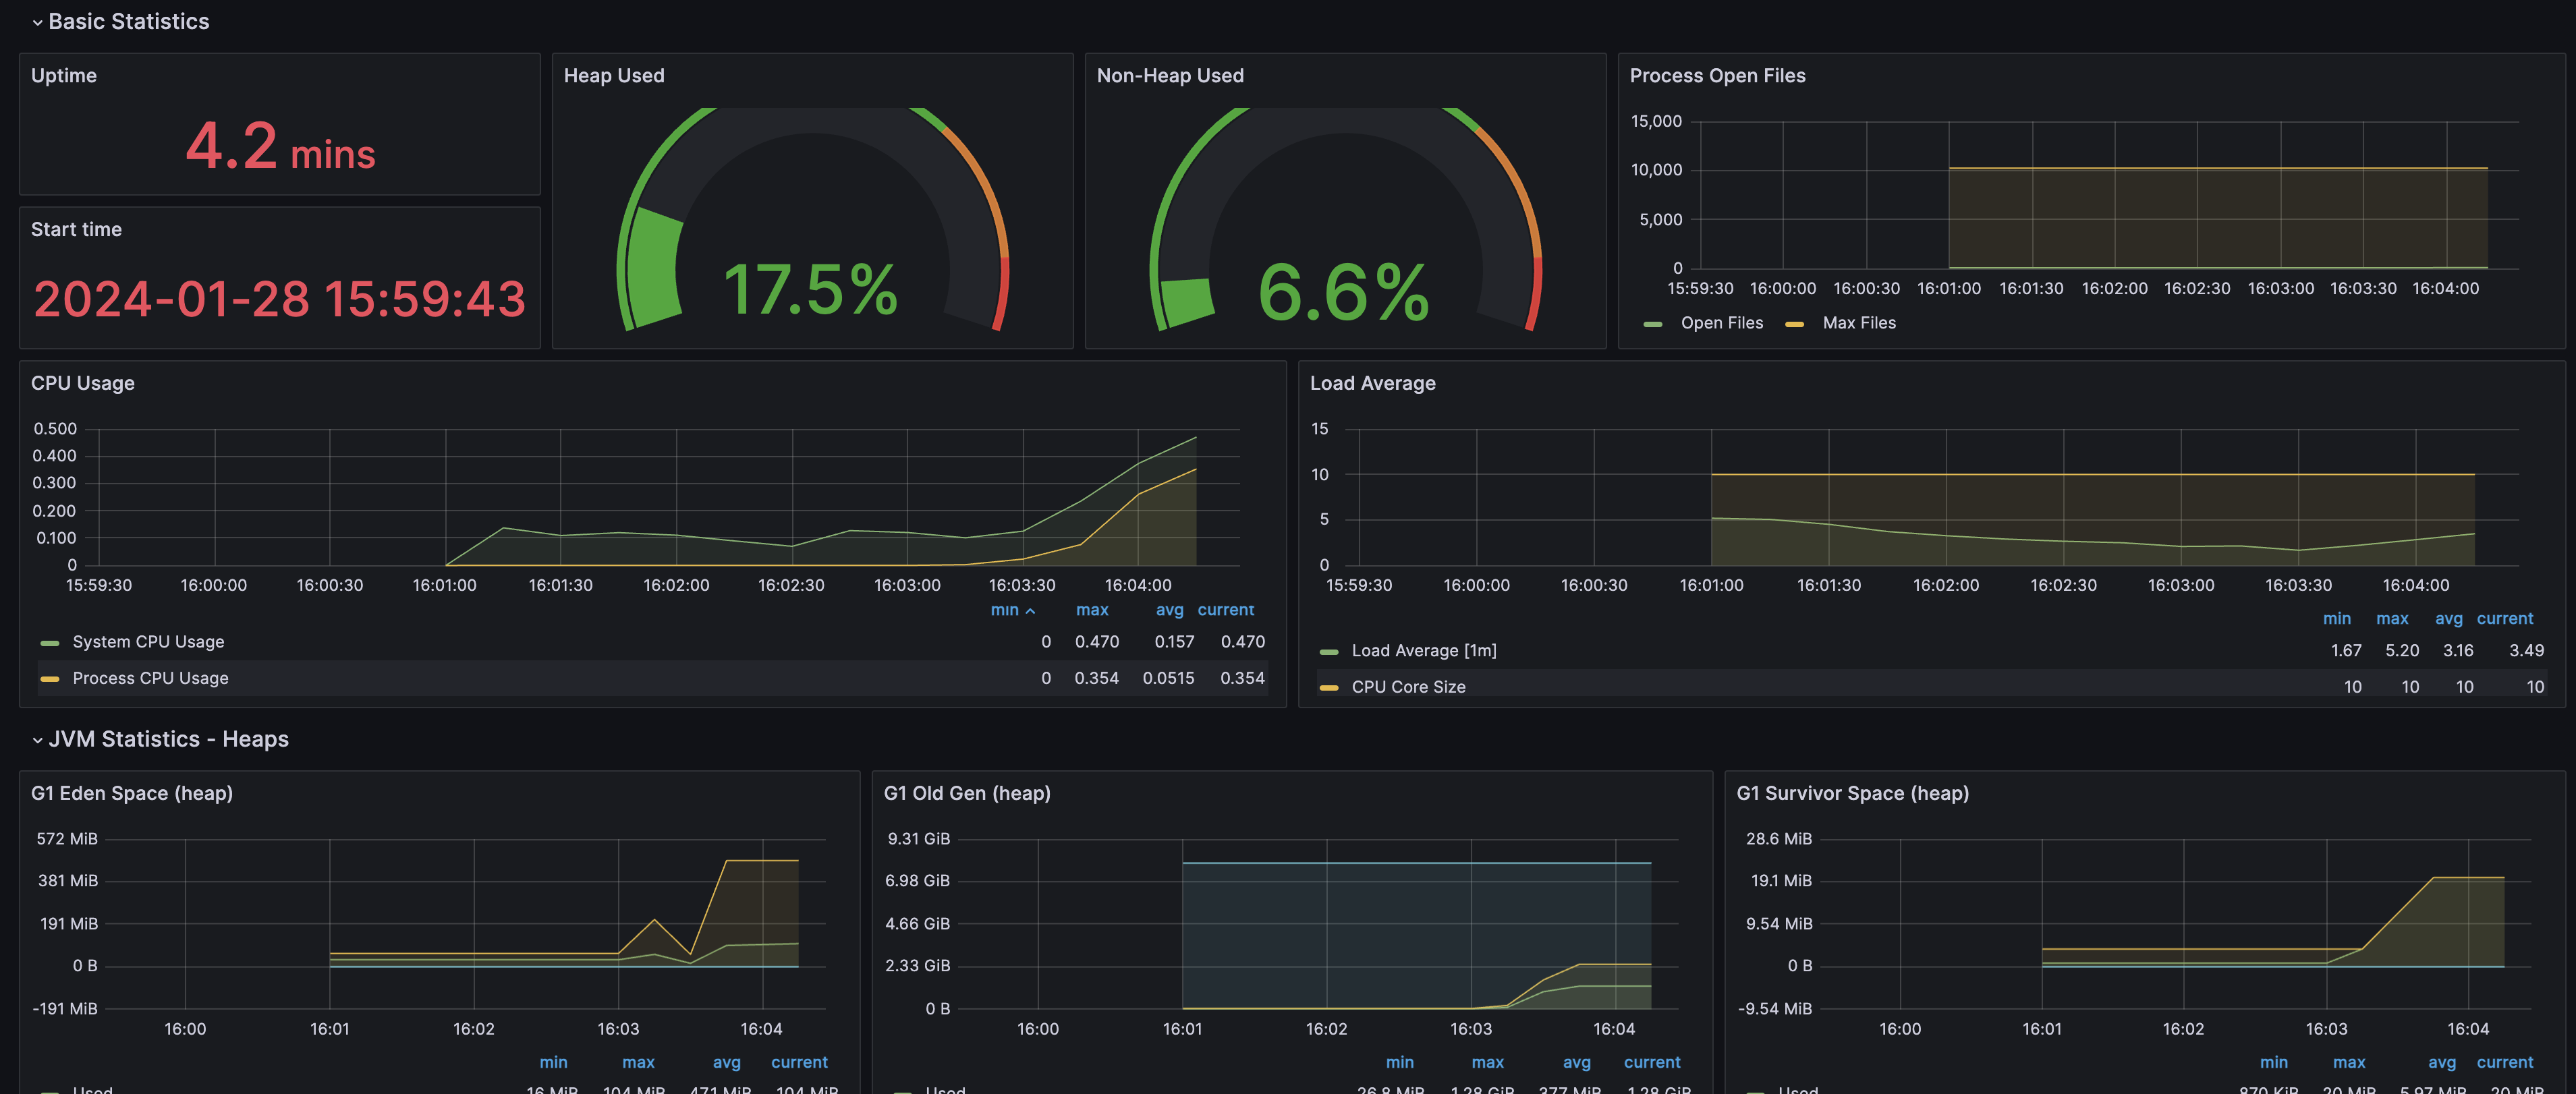Sort G1 Survivor Space legend by max

click(2349, 1063)
